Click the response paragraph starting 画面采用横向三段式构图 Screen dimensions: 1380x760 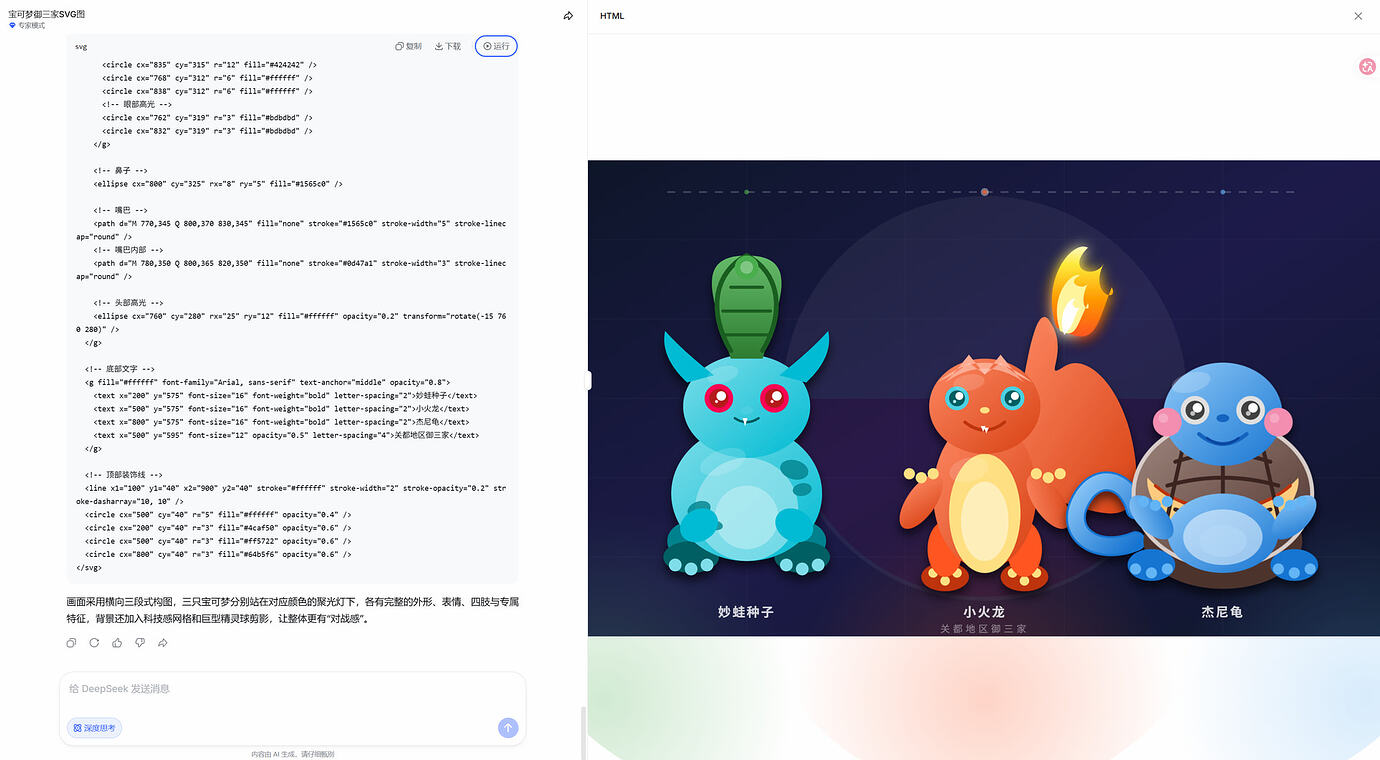tap(292, 610)
